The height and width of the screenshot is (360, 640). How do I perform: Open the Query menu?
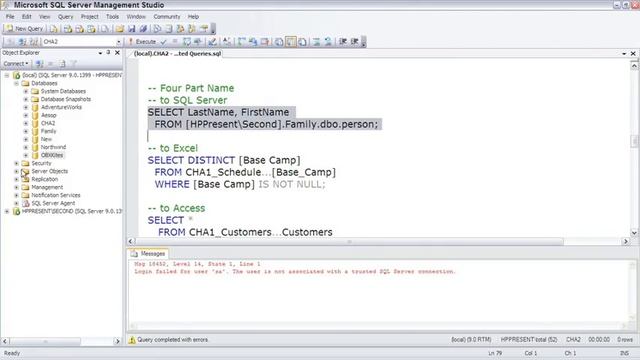(x=65, y=17)
